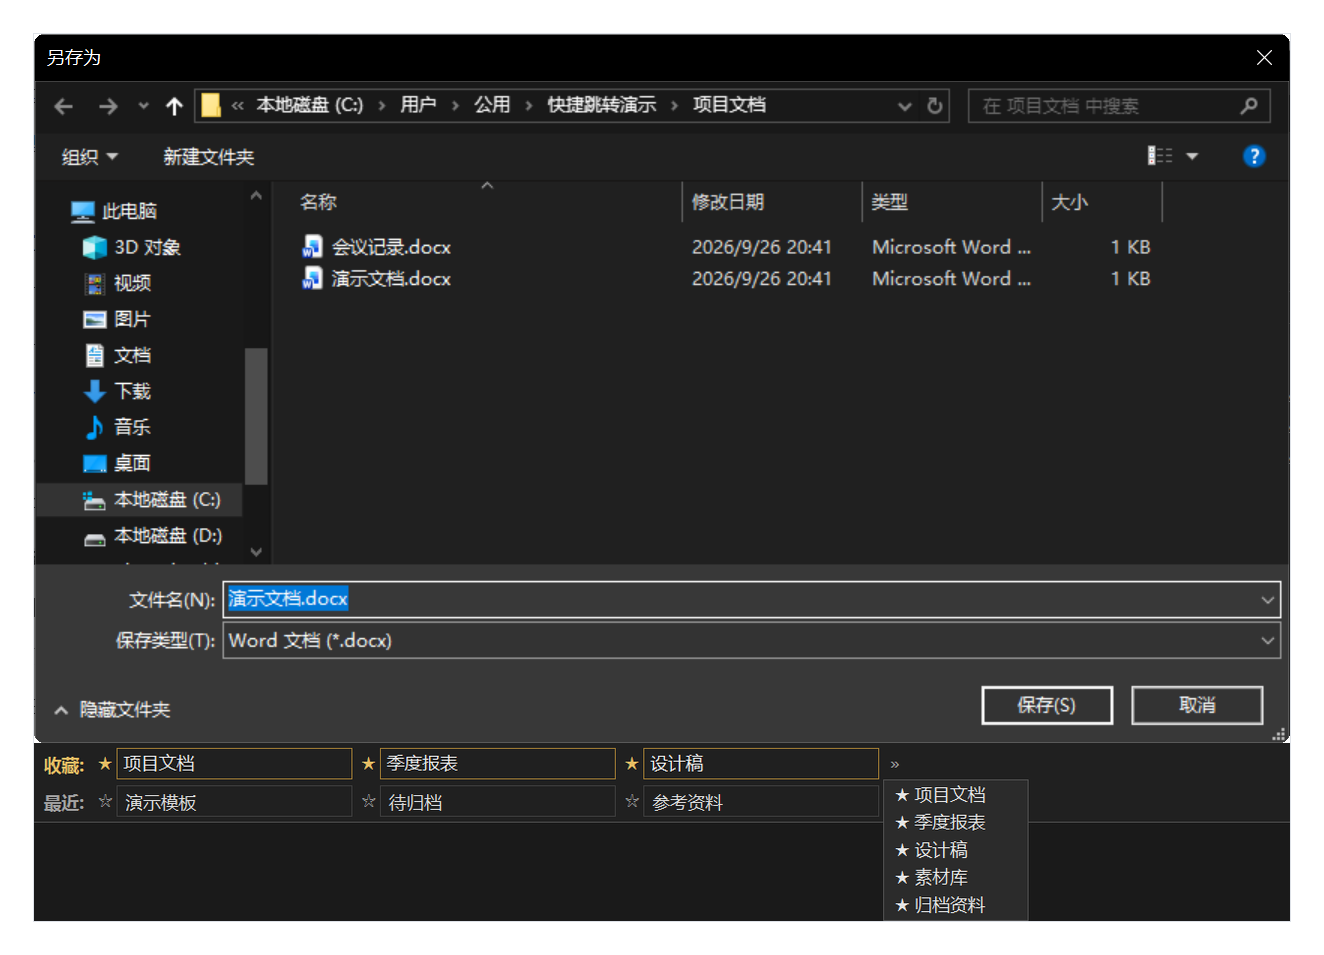
Task: Click the 取消 button
Action: point(1197,705)
